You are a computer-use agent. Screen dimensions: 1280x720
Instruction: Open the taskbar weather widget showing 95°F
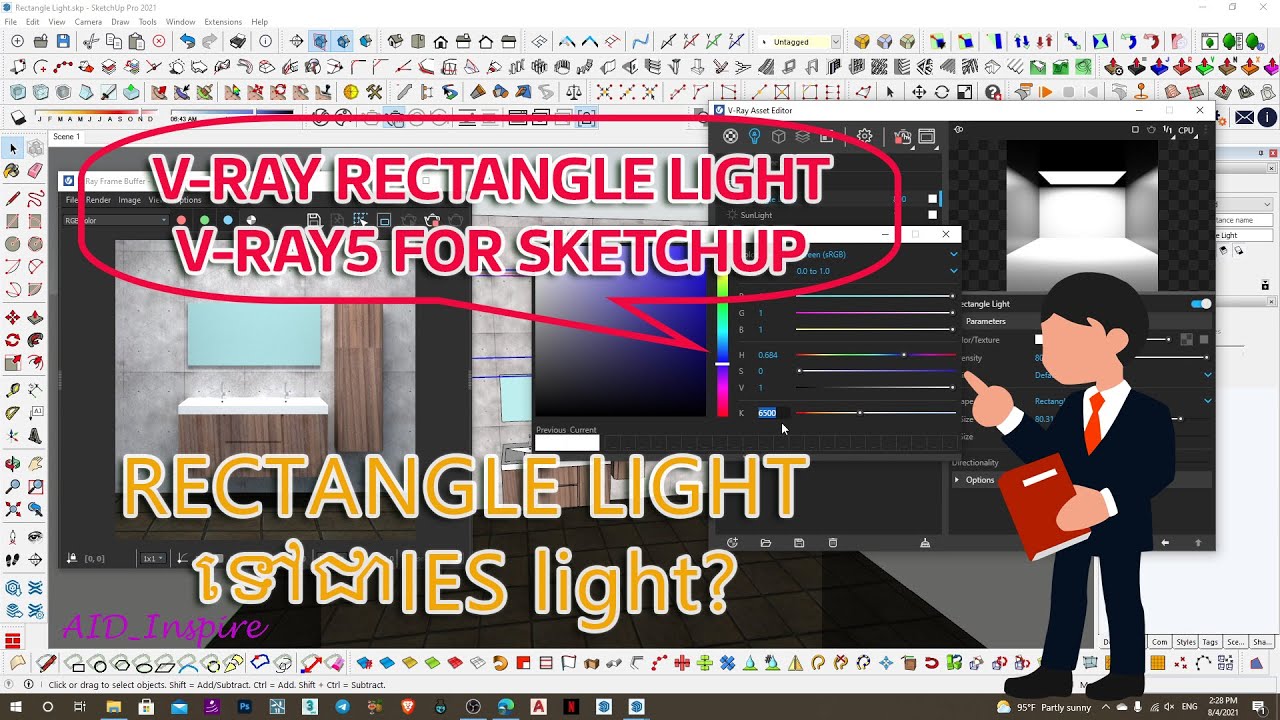point(1043,707)
